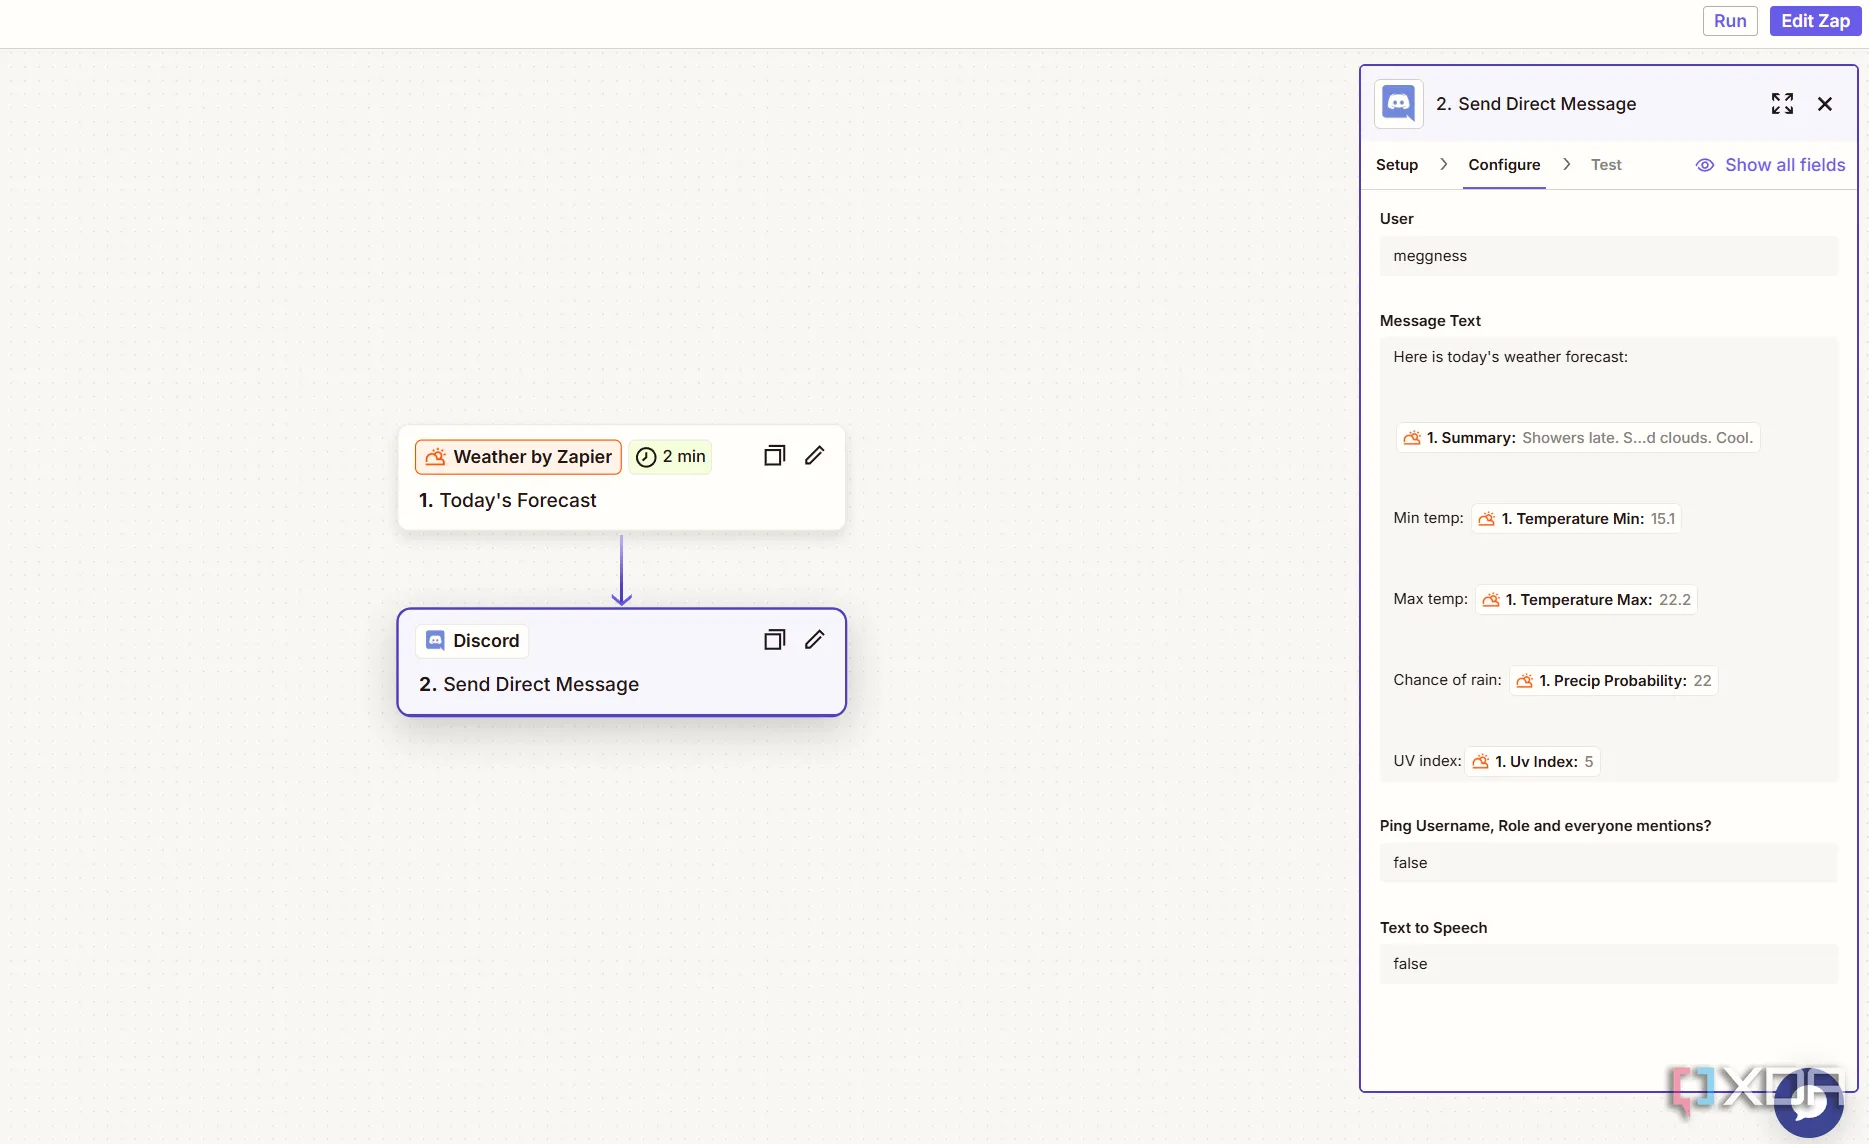Click the 2 min clock badge
This screenshot has width=1869, height=1144.
pos(671,457)
